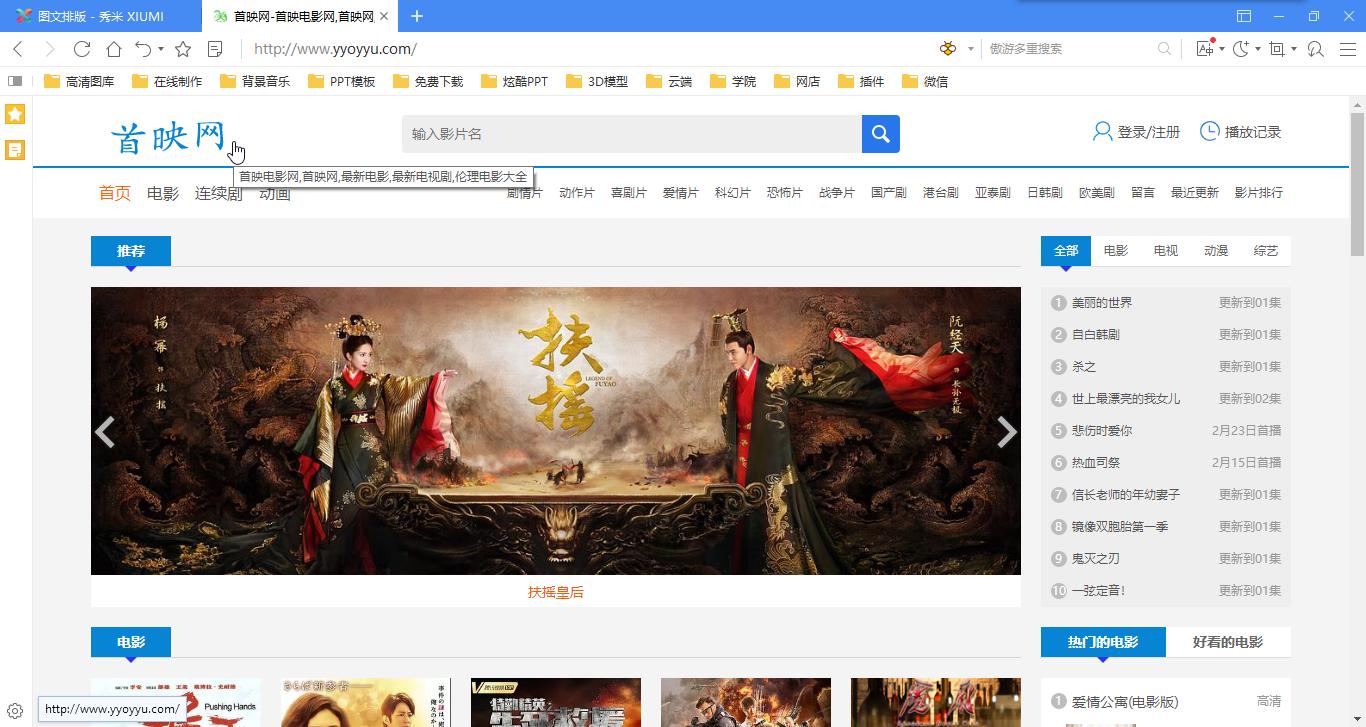Click the bee search engine icon
Image resolution: width=1366 pixels, height=727 pixels.
(x=948, y=49)
